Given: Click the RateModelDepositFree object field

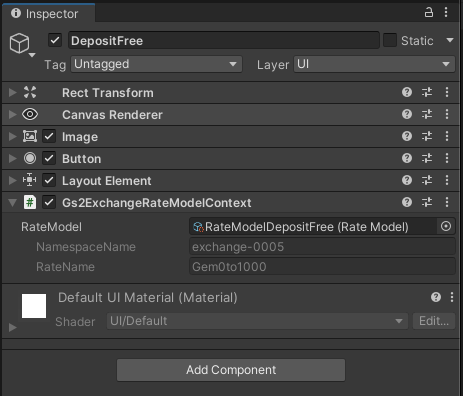Looking at the screenshot, I should coord(313,227).
